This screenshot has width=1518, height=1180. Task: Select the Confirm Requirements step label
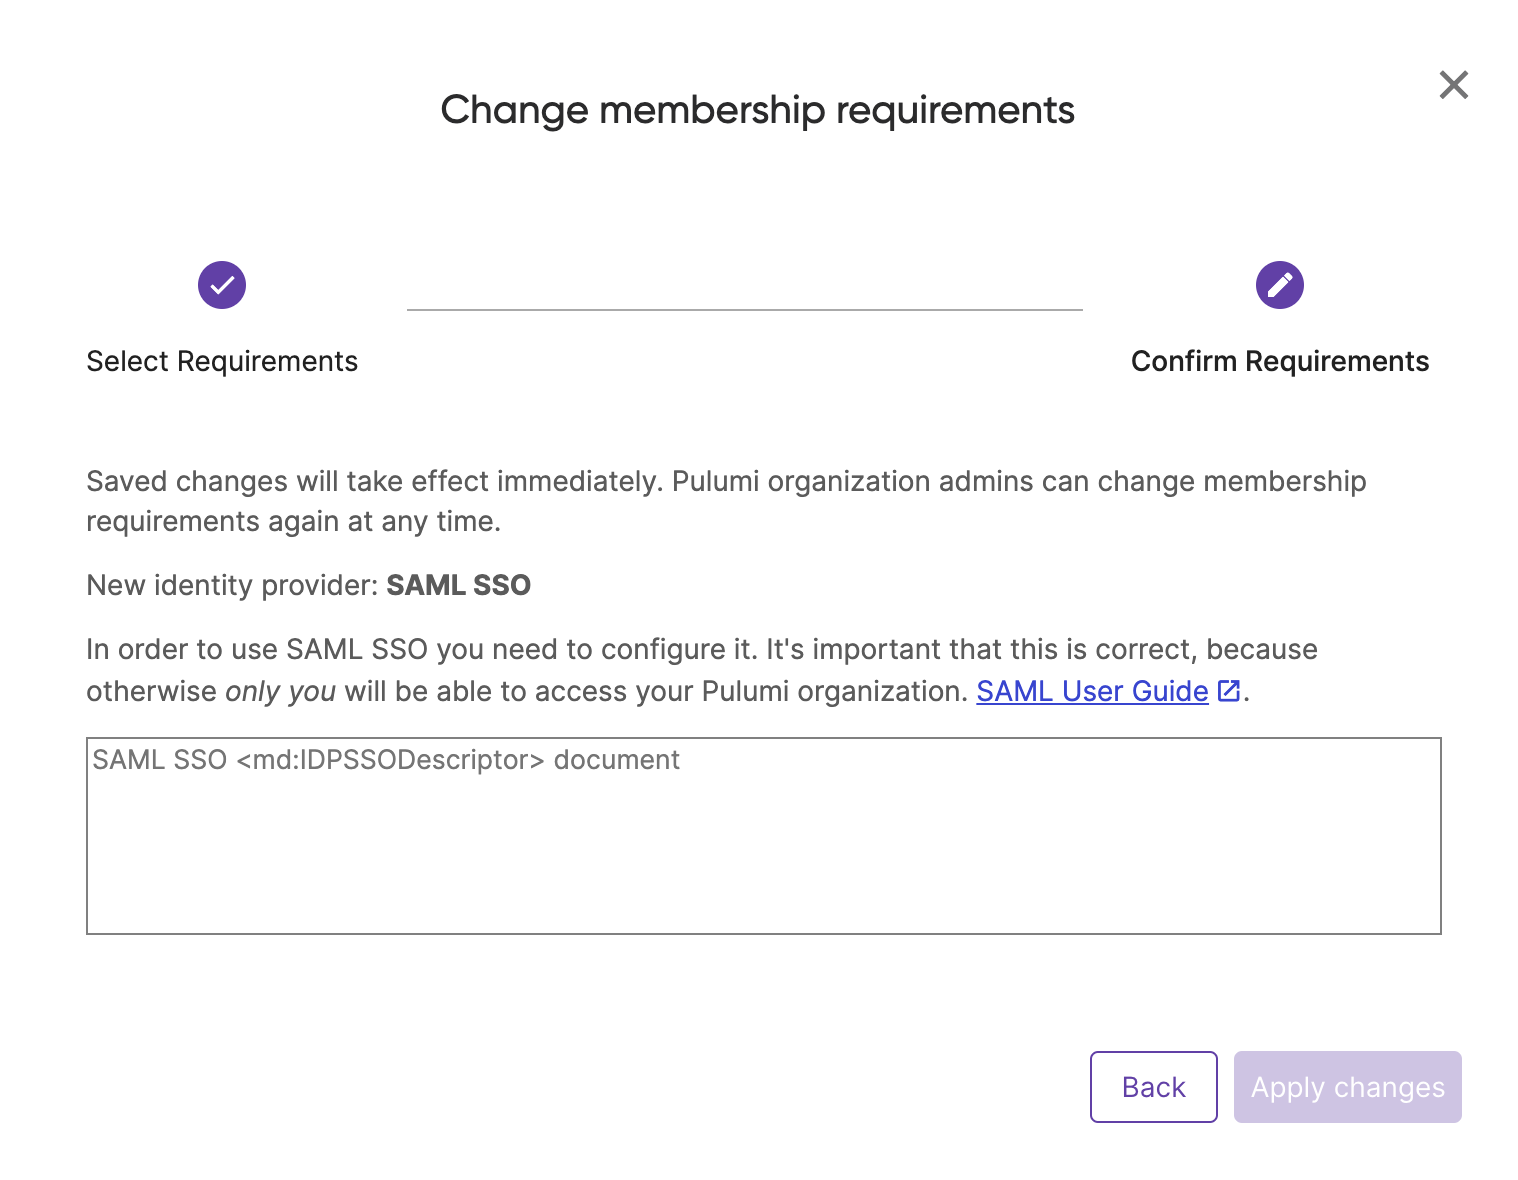point(1279,361)
